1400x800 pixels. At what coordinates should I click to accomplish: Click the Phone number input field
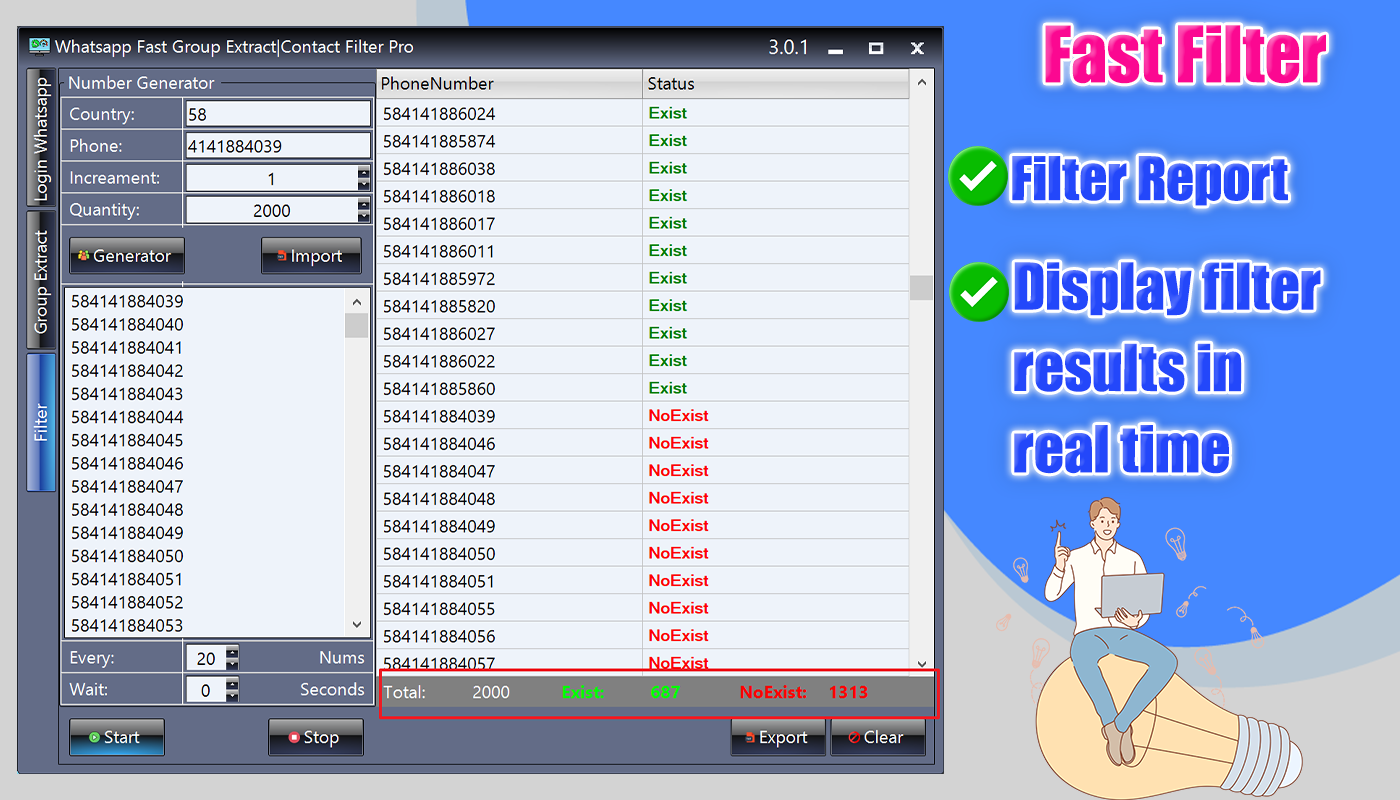pyautogui.click(x=278, y=146)
